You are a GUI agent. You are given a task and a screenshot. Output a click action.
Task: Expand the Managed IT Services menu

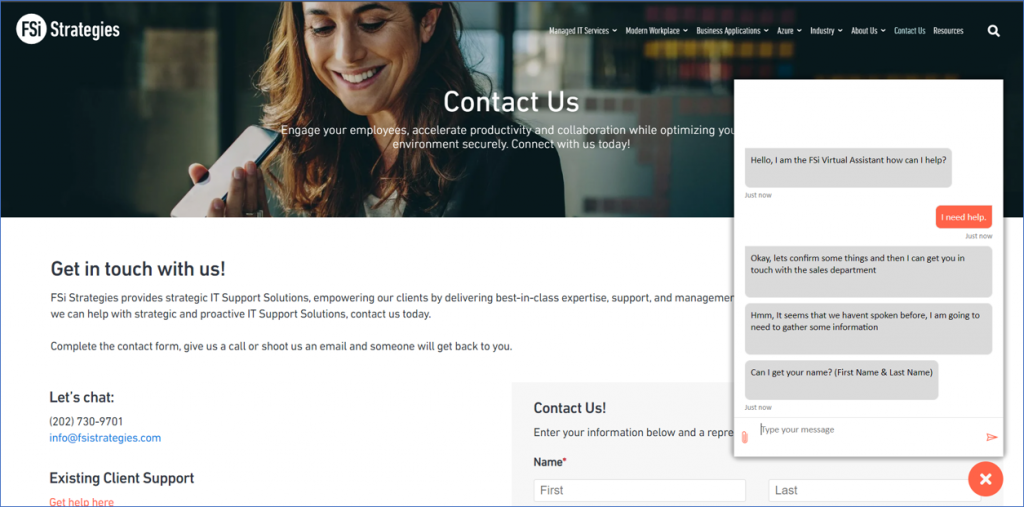583,31
